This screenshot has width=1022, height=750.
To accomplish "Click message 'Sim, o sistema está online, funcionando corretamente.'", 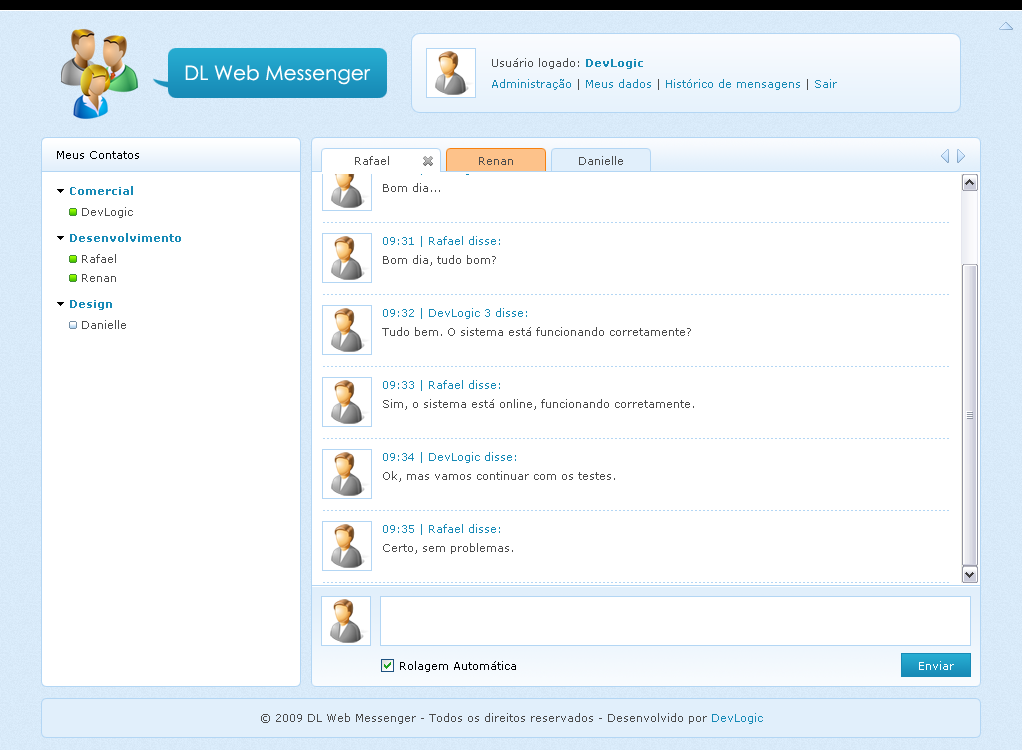I will pyautogui.click(x=538, y=404).
